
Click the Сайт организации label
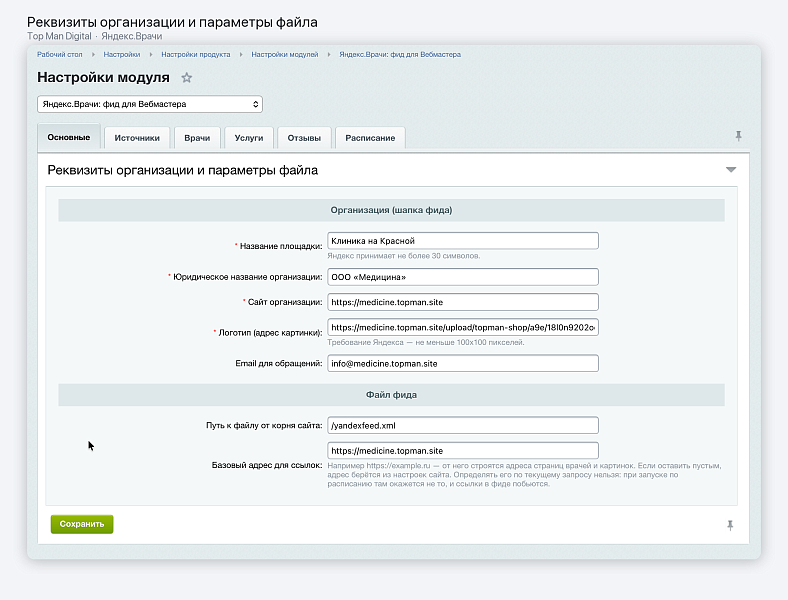click(285, 302)
